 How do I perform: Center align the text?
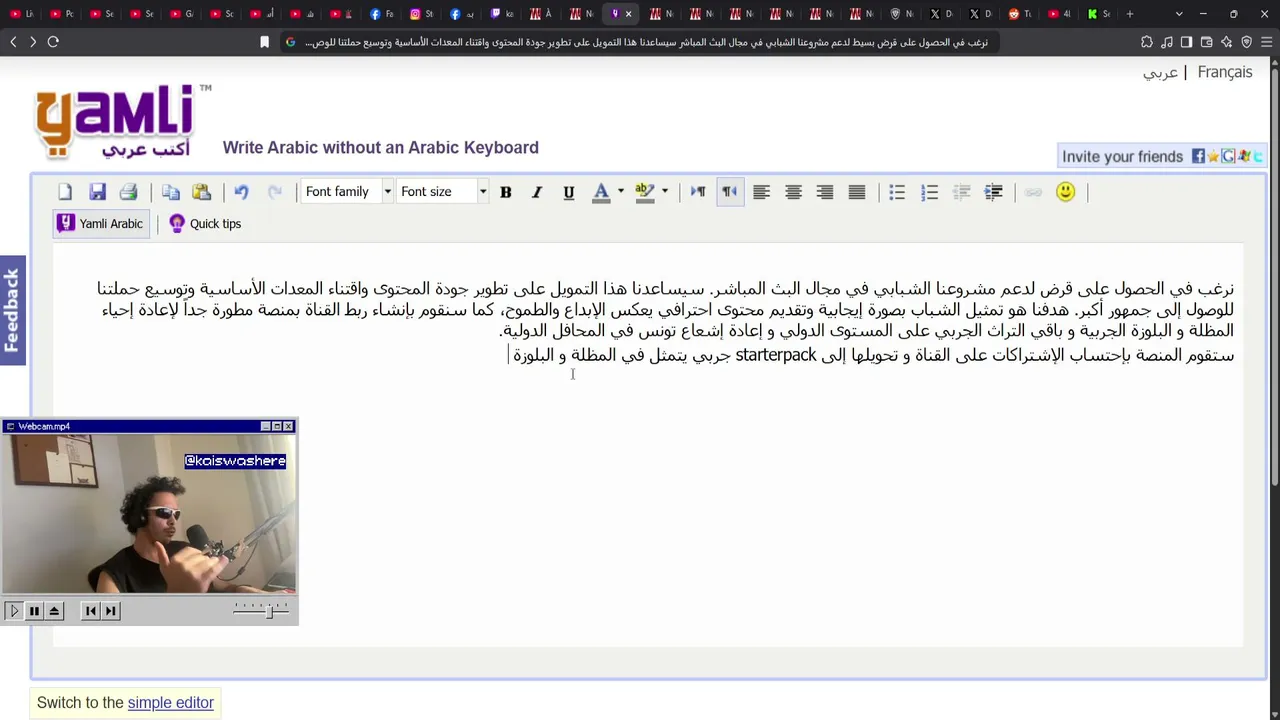tap(793, 192)
